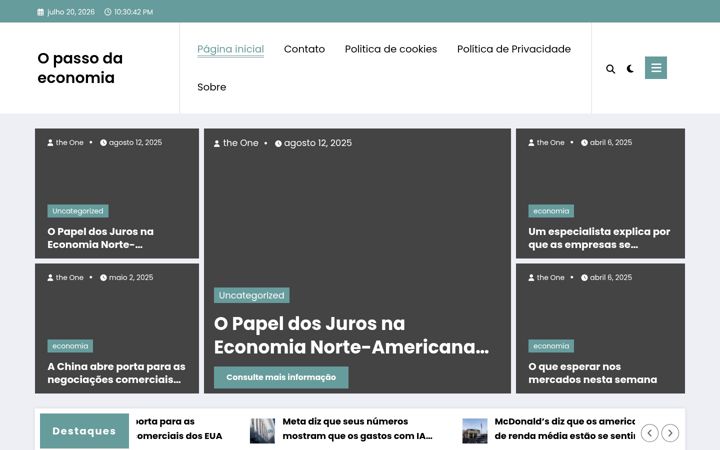
Task: Open Política de Privacidade page
Action: 514,49
